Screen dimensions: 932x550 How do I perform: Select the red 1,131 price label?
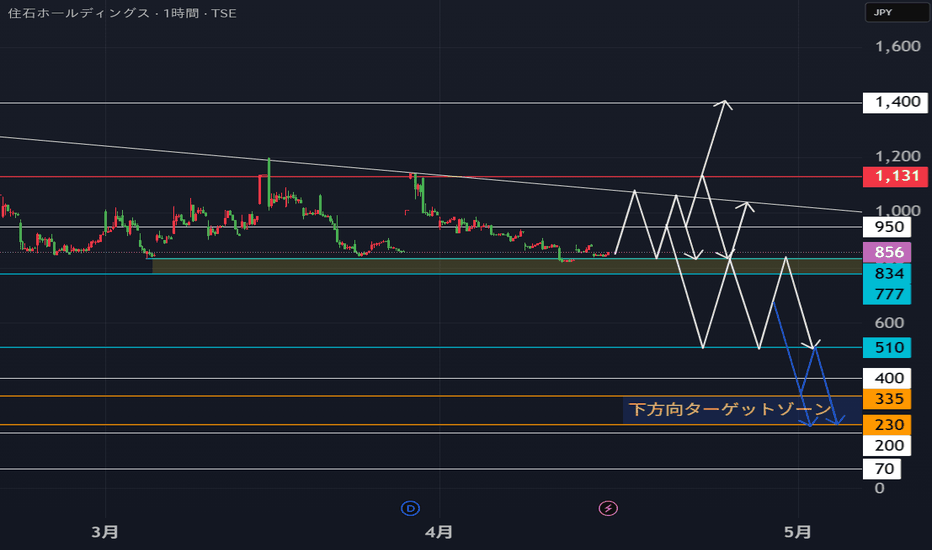[x=895, y=177]
